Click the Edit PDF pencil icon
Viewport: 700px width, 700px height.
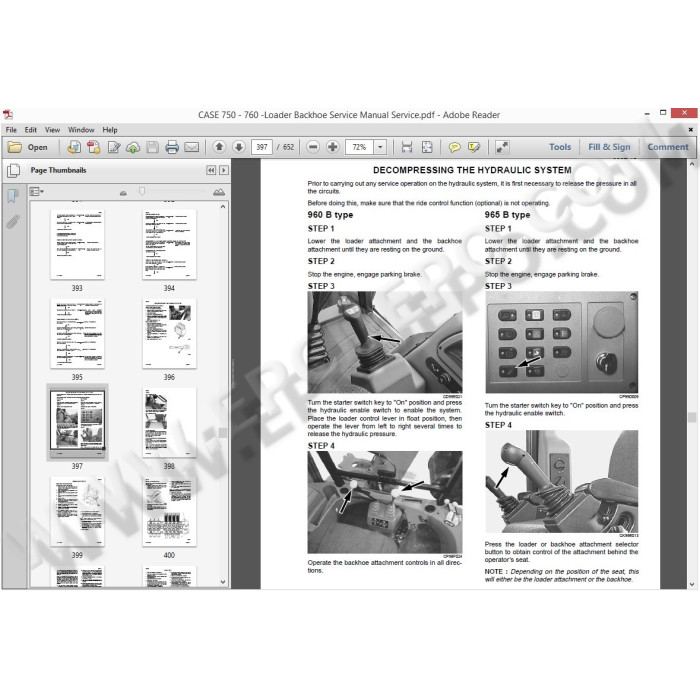click(114, 147)
